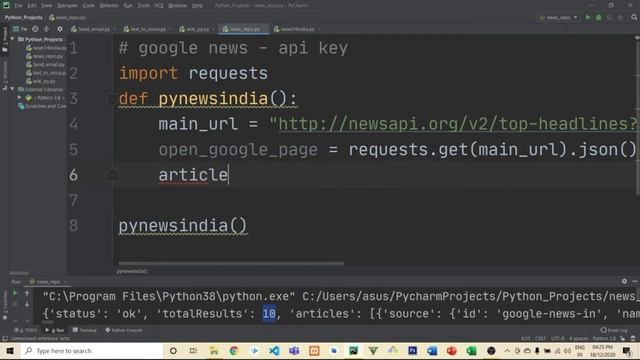Click the Python_Projects breadcrumb in navigation bar
This screenshot has width=640, height=360.
23,18
